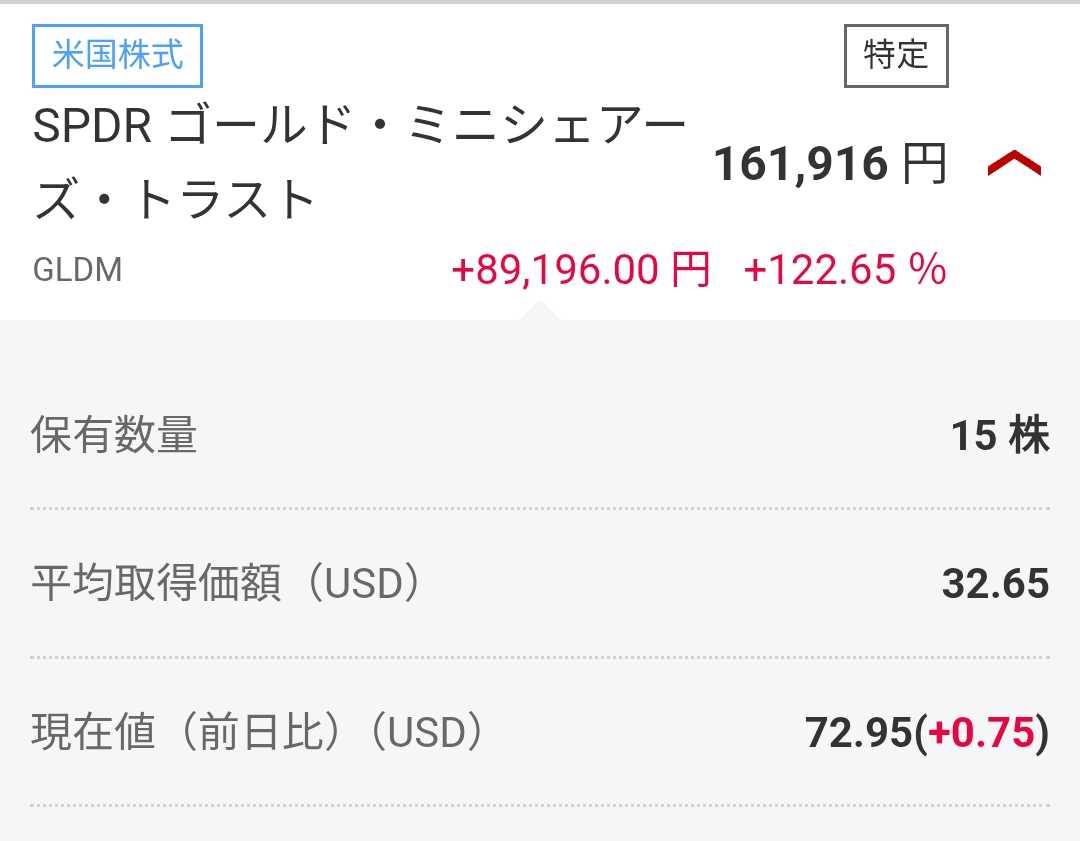Screen dimensions: 1080x841
Task: Select the 32.65 average acquisition price
Action: (x=995, y=584)
